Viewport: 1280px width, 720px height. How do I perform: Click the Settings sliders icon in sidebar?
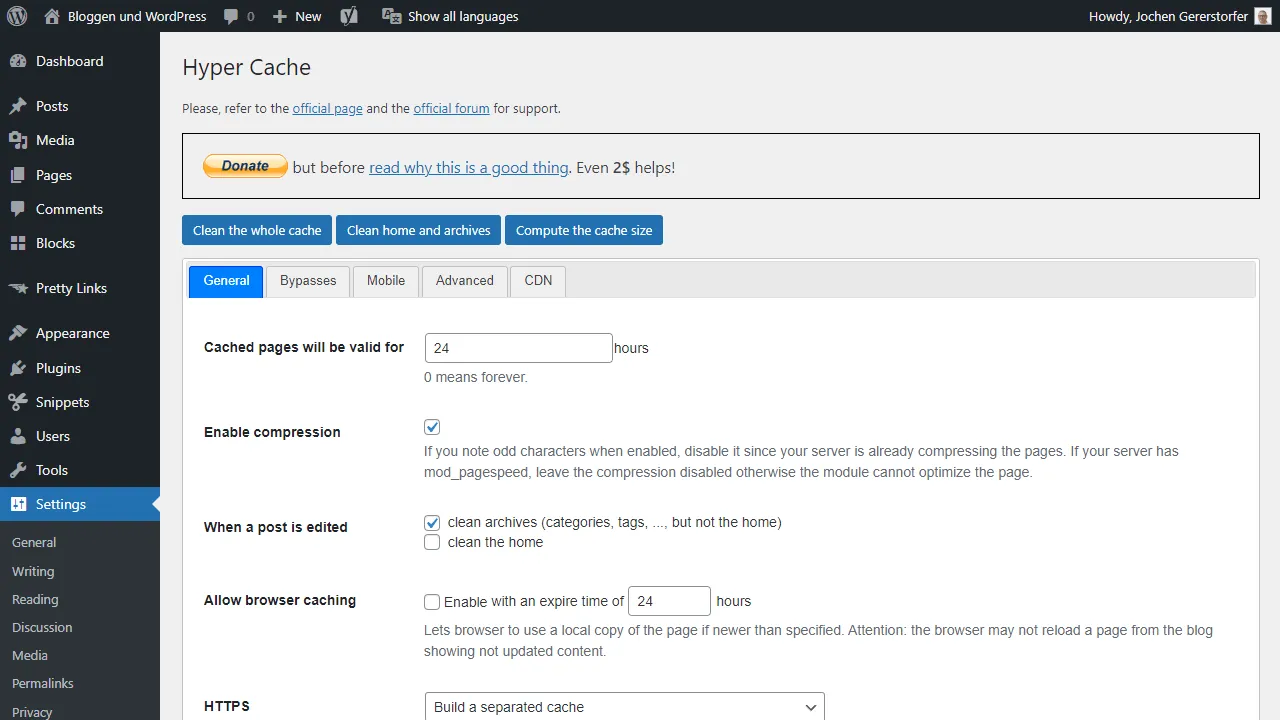click(18, 504)
